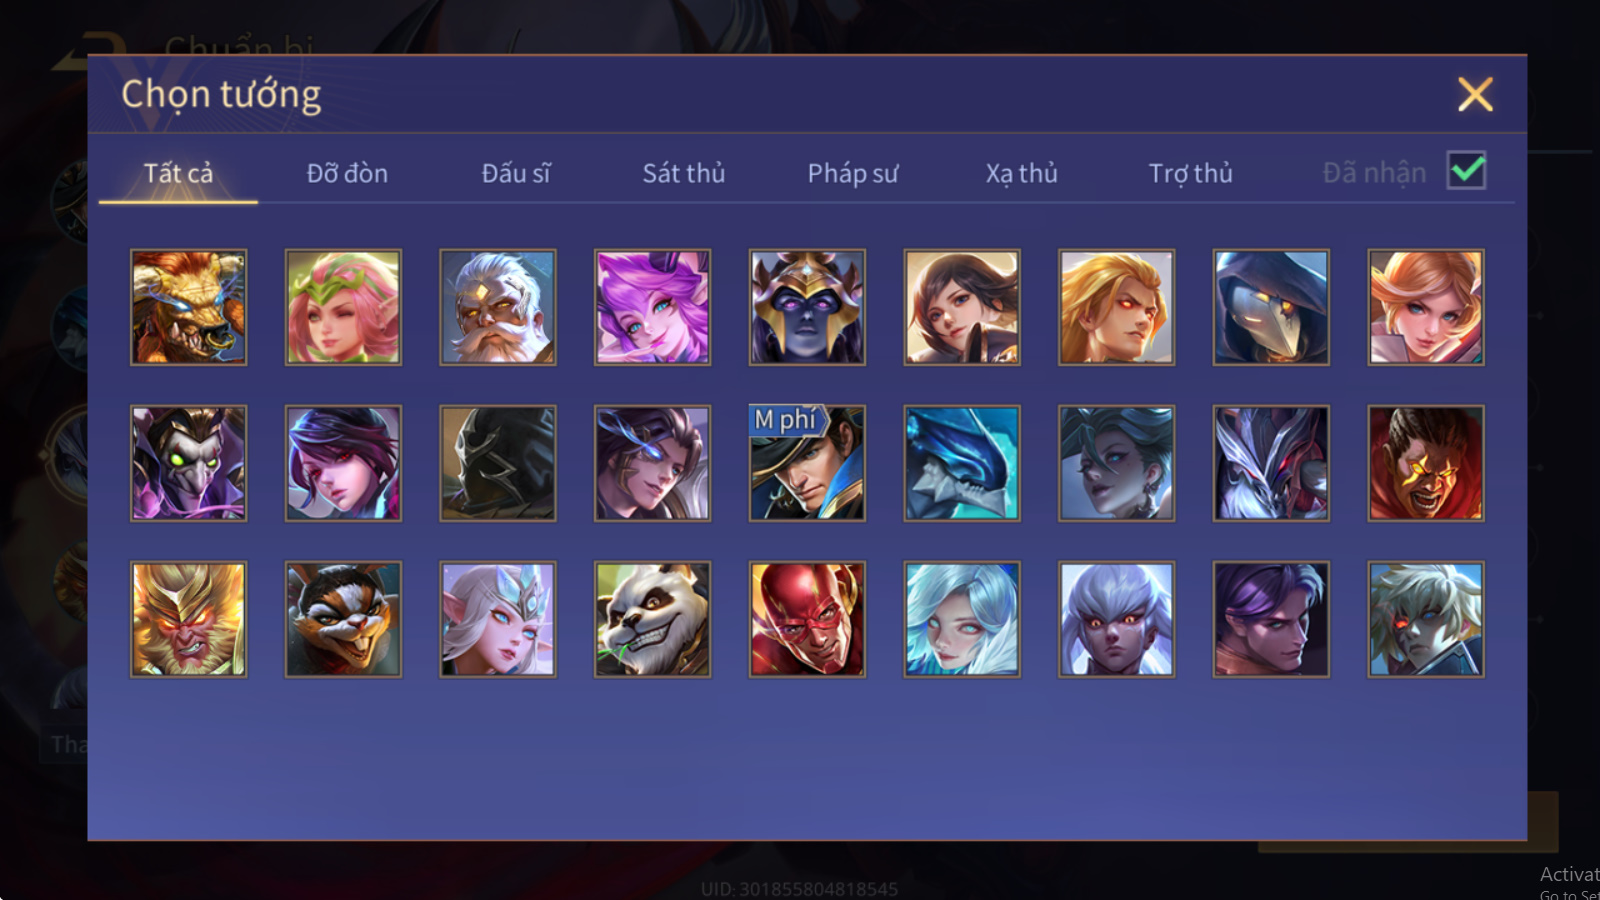Choose the panda hero portrait
1600x900 pixels.
pos(652,619)
